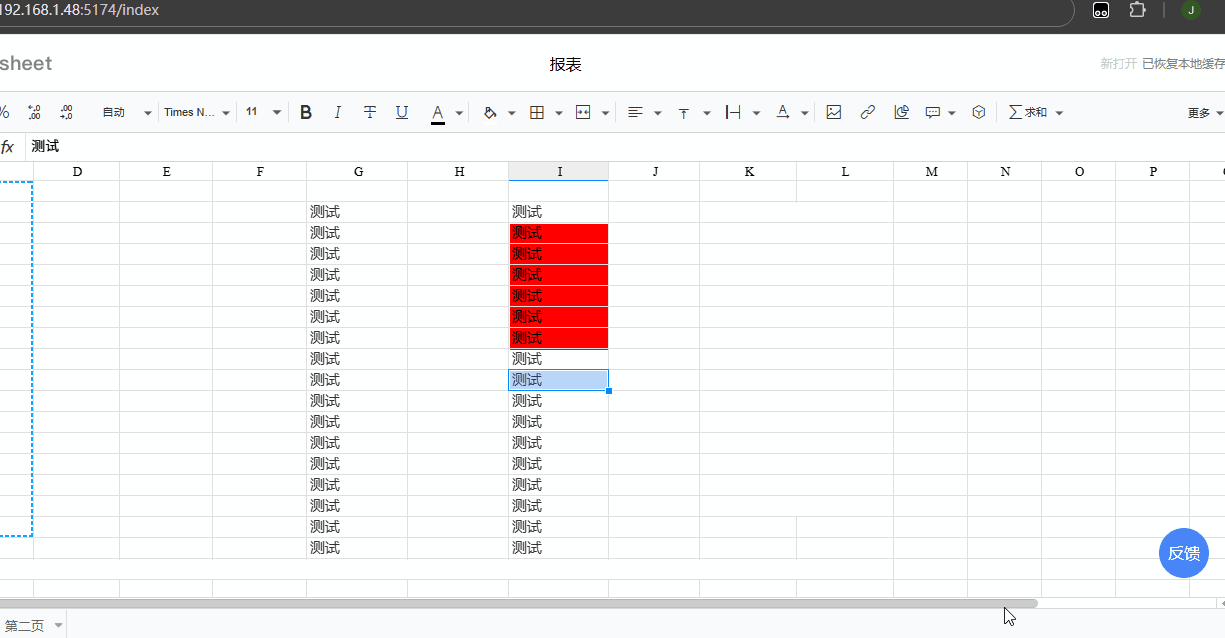Select column F header

click(x=260, y=172)
